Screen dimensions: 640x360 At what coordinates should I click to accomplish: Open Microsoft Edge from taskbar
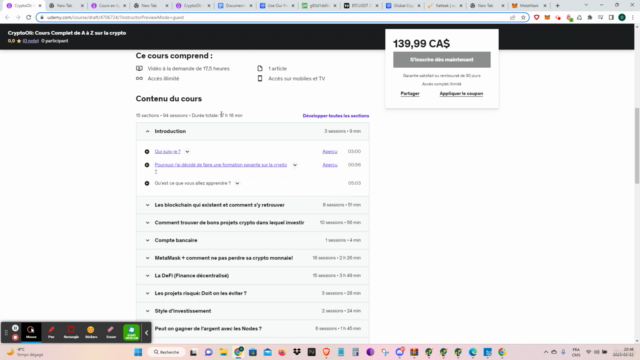(473, 352)
